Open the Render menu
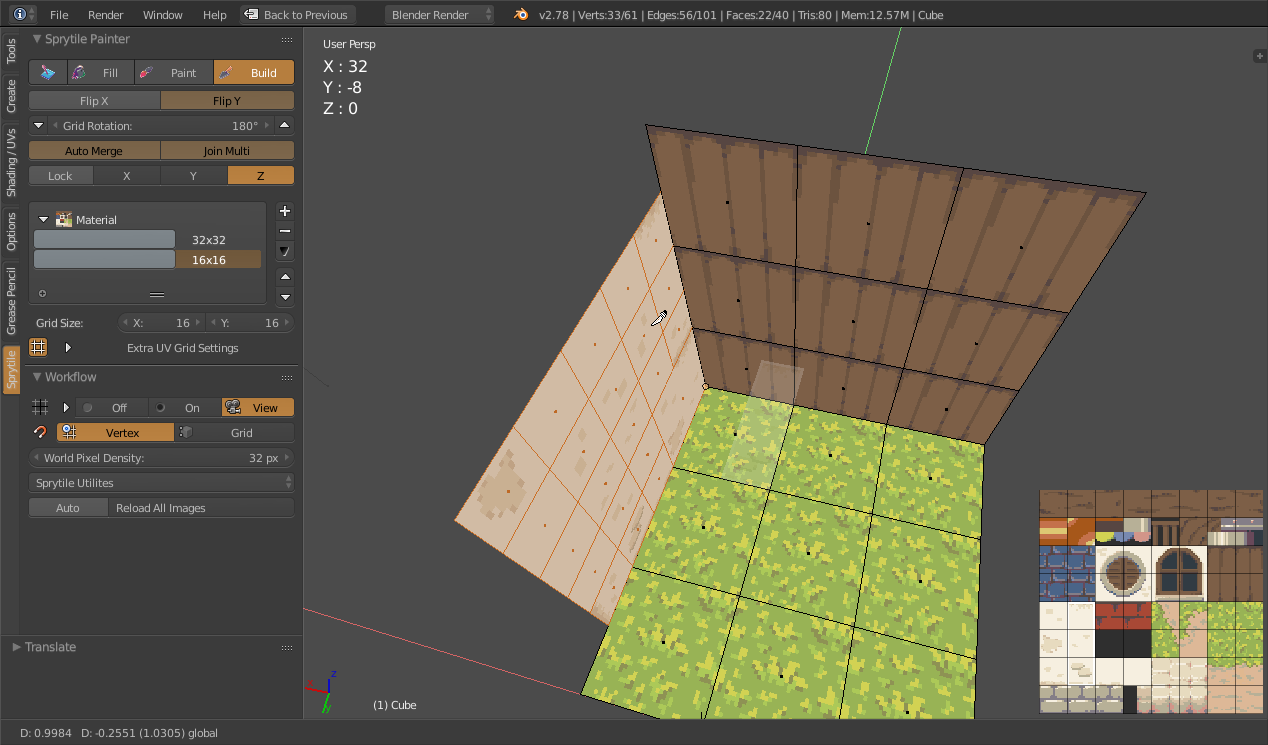This screenshot has width=1268, height=745. 106,15
